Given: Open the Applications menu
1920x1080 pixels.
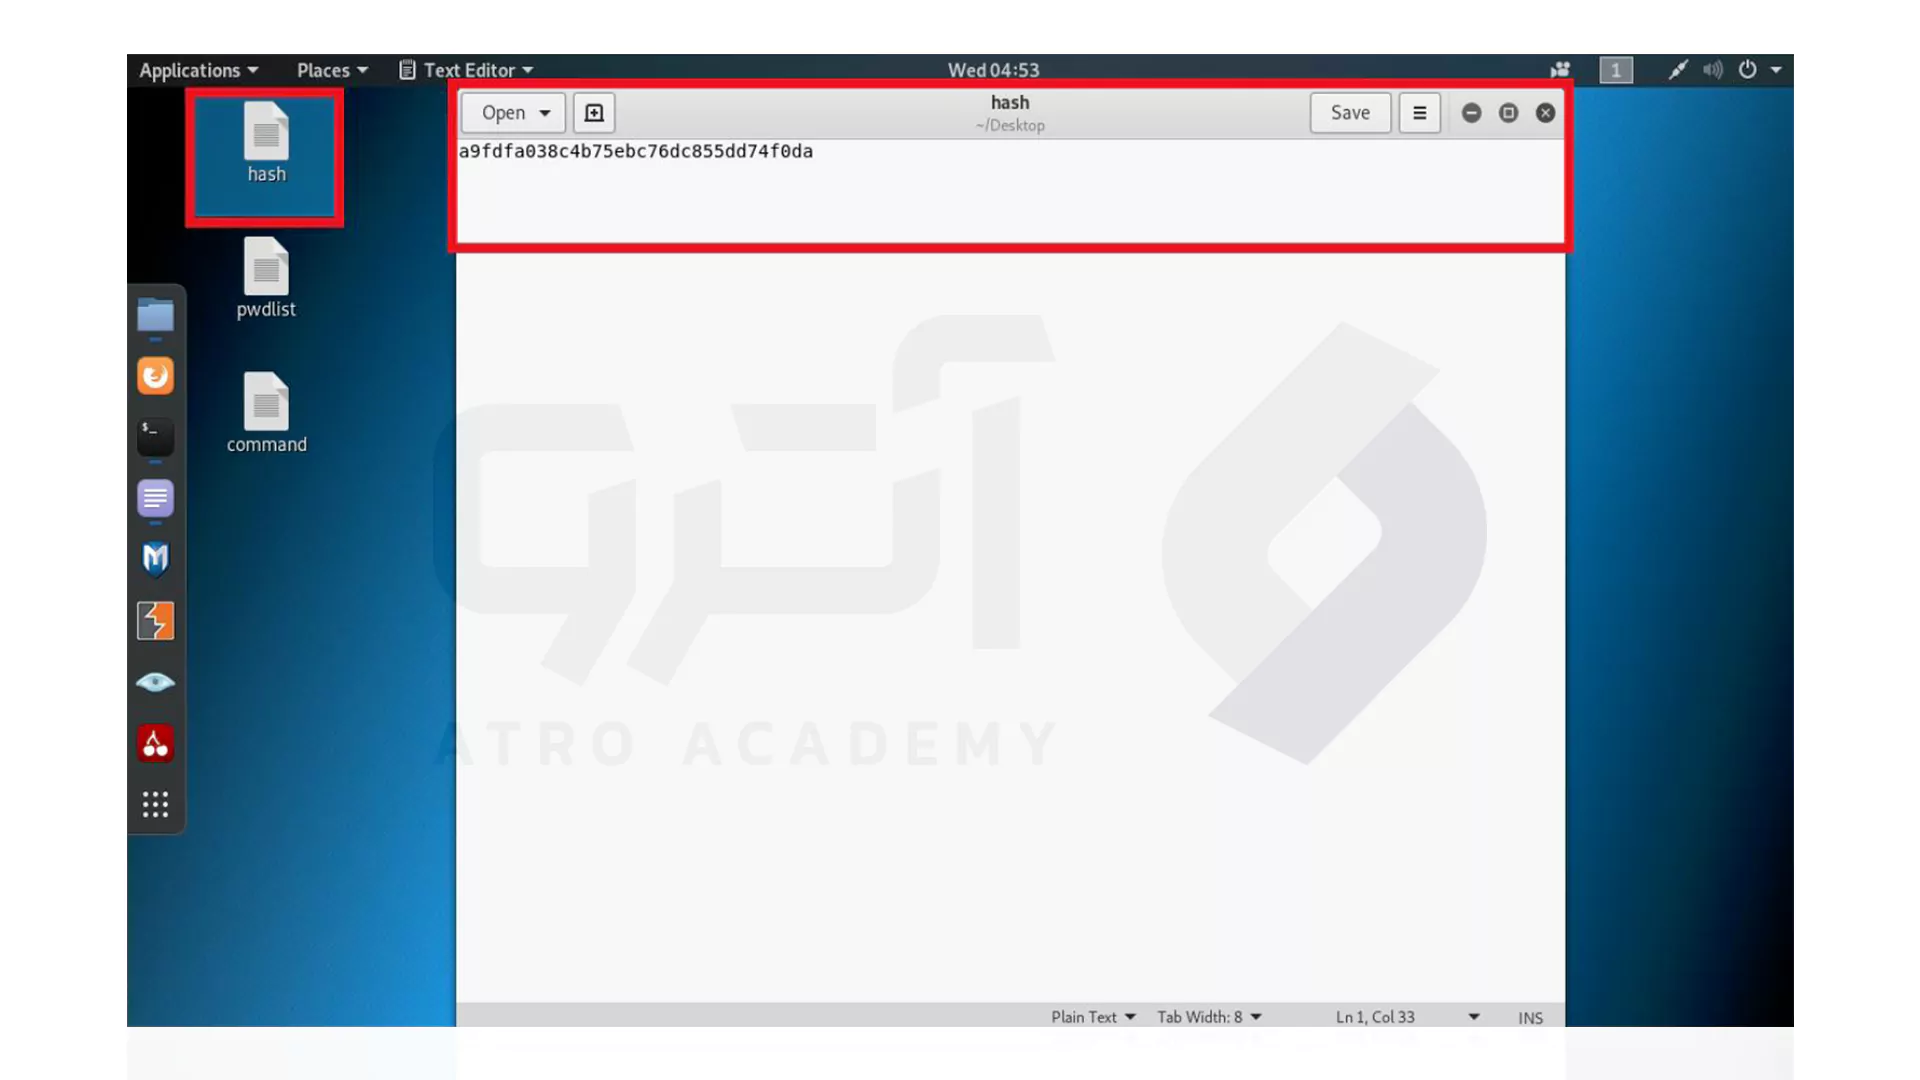Looking at the screenshot, I should (199, 69).
